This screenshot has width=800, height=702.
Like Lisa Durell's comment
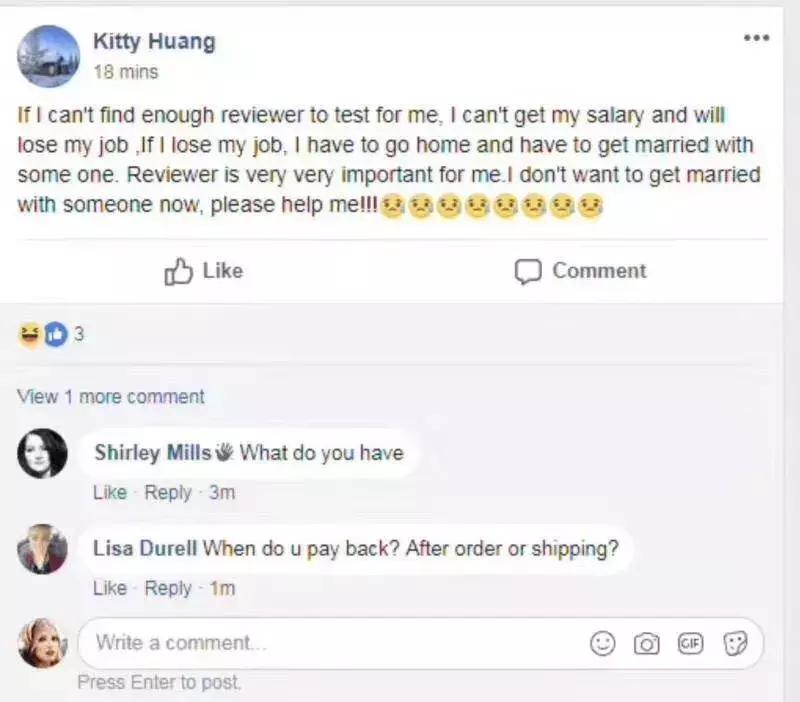(x=109, y=588)
